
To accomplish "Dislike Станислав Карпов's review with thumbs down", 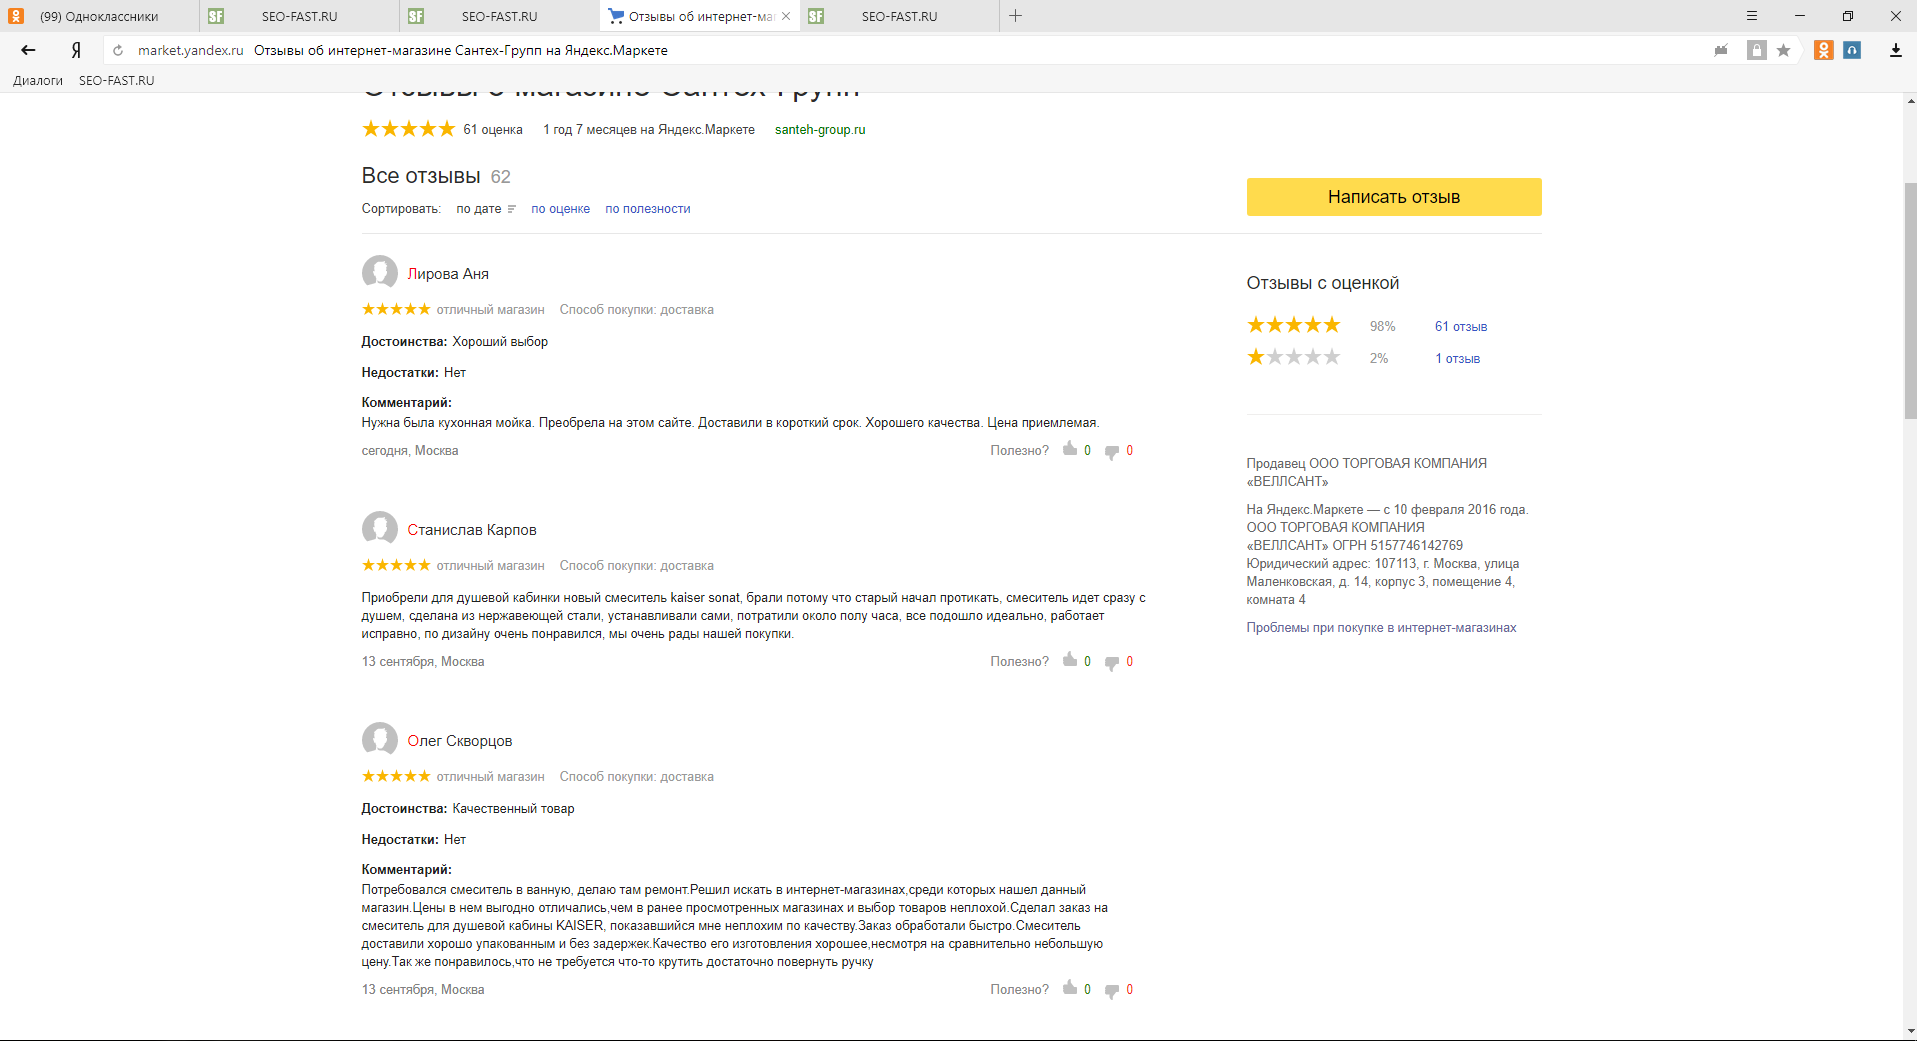I will tap(1112, 663).
